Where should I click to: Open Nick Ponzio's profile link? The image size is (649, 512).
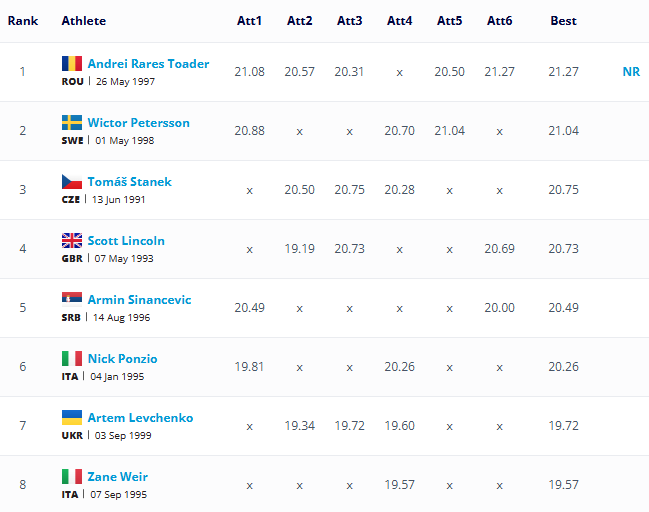coord(122,359)
